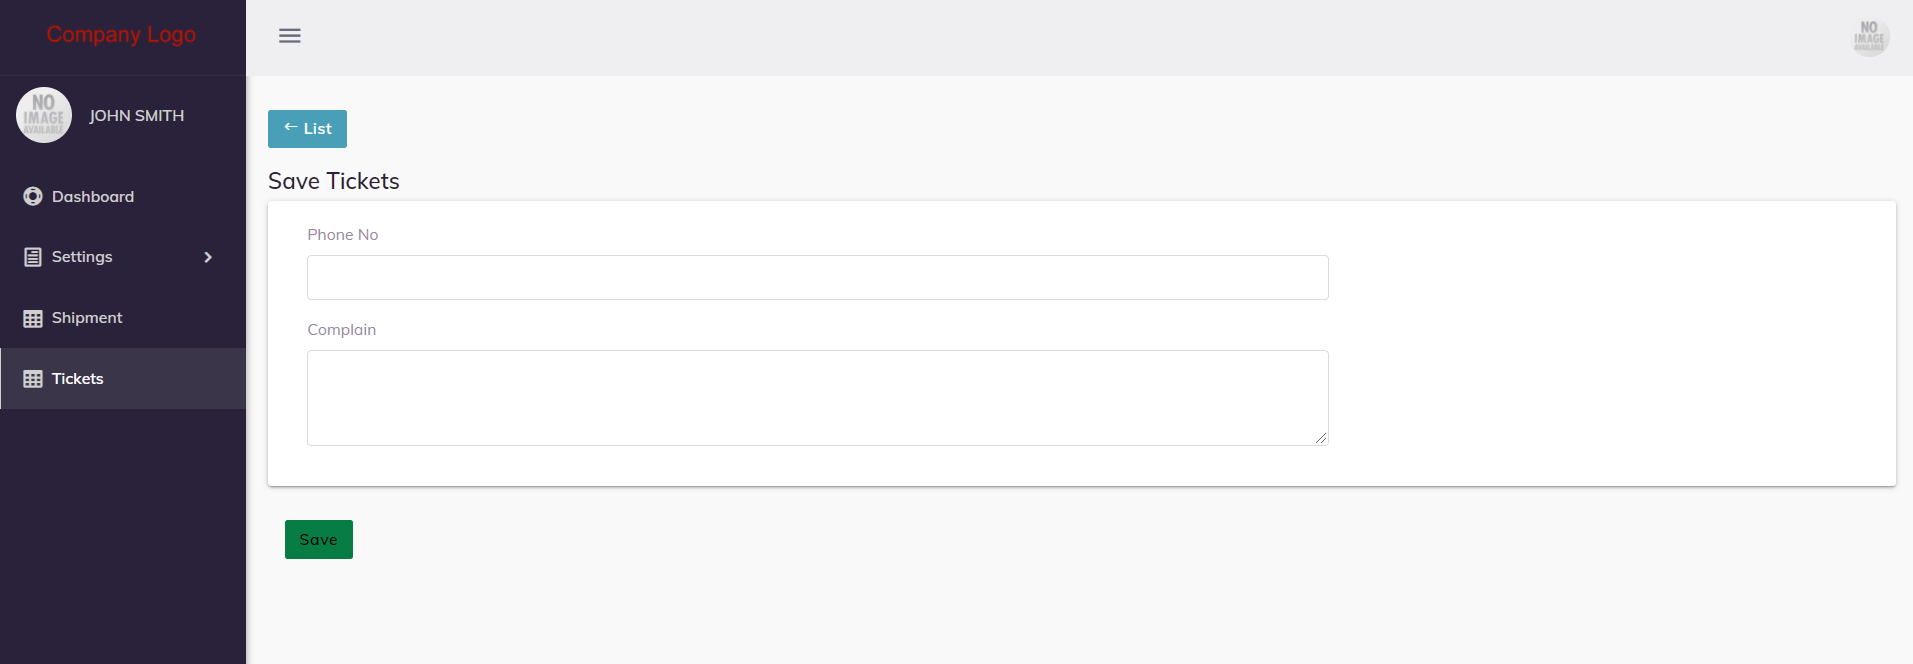Focus the Phone No input field
Viewport: 1913px width, 664px height.
tap(817, 277)
